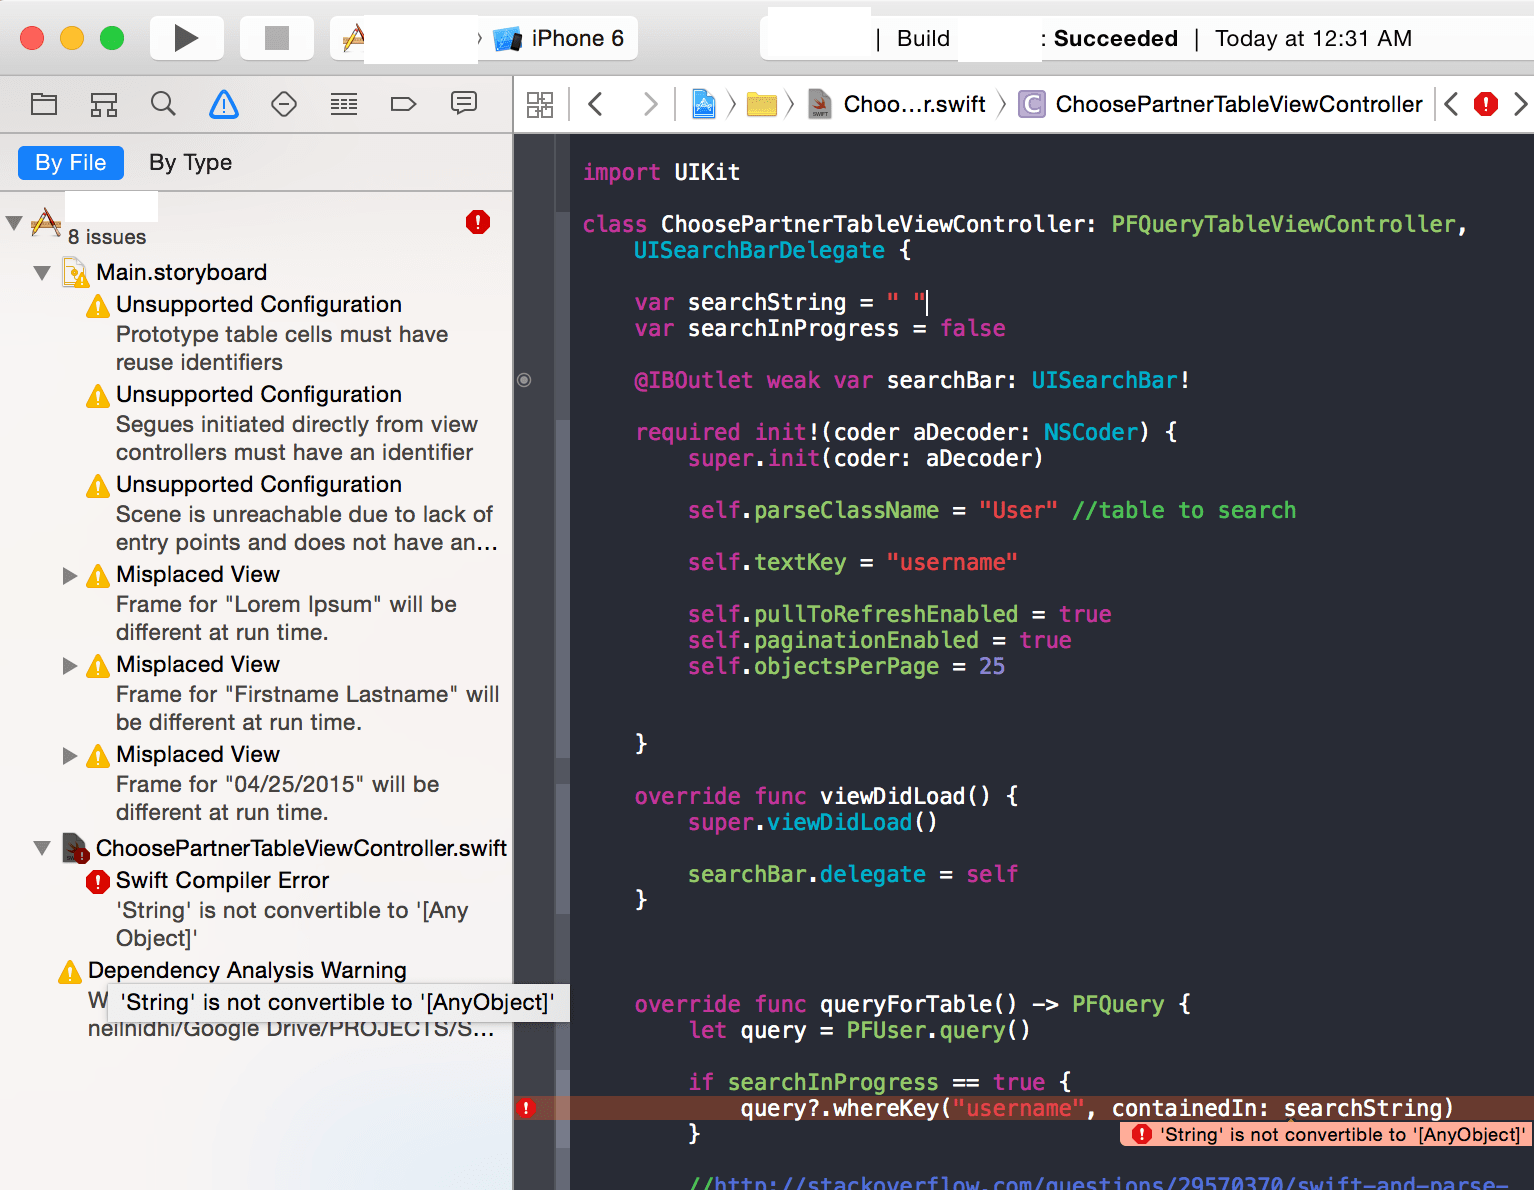Switch issue list to By Type

pyautogui.click(x=190, y=162)
